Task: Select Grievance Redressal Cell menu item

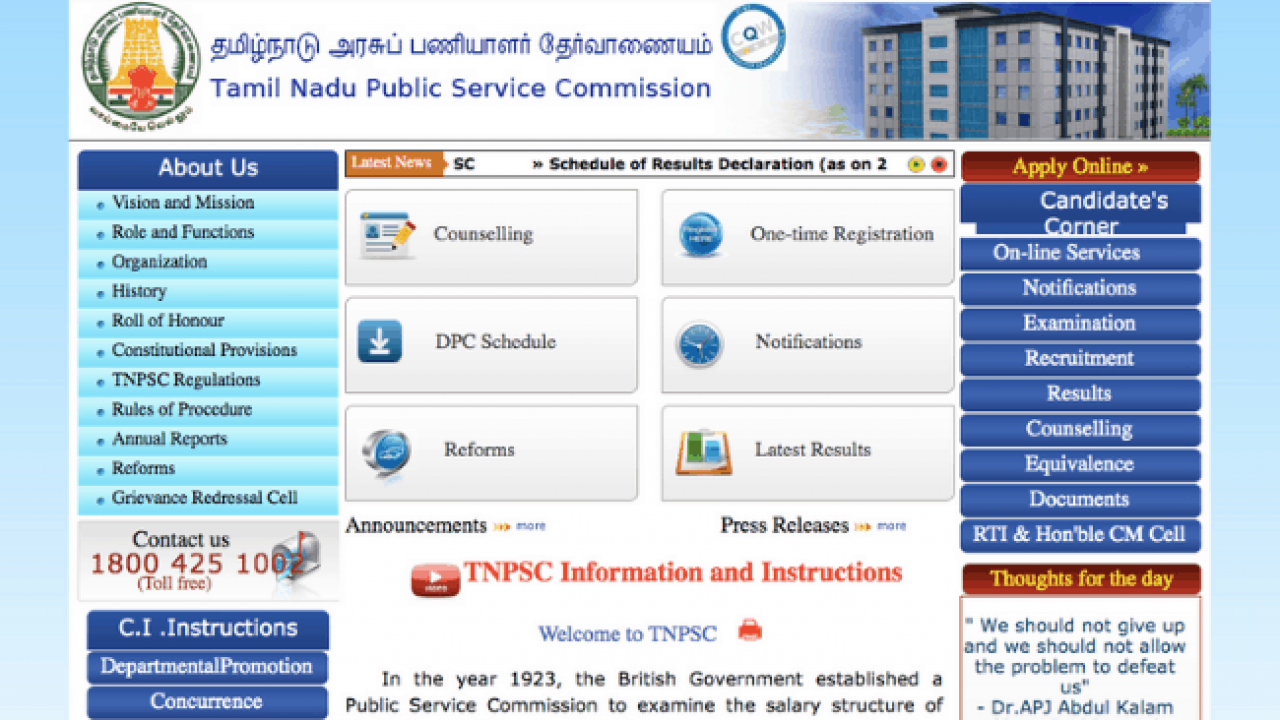Action: coord(204,498)
